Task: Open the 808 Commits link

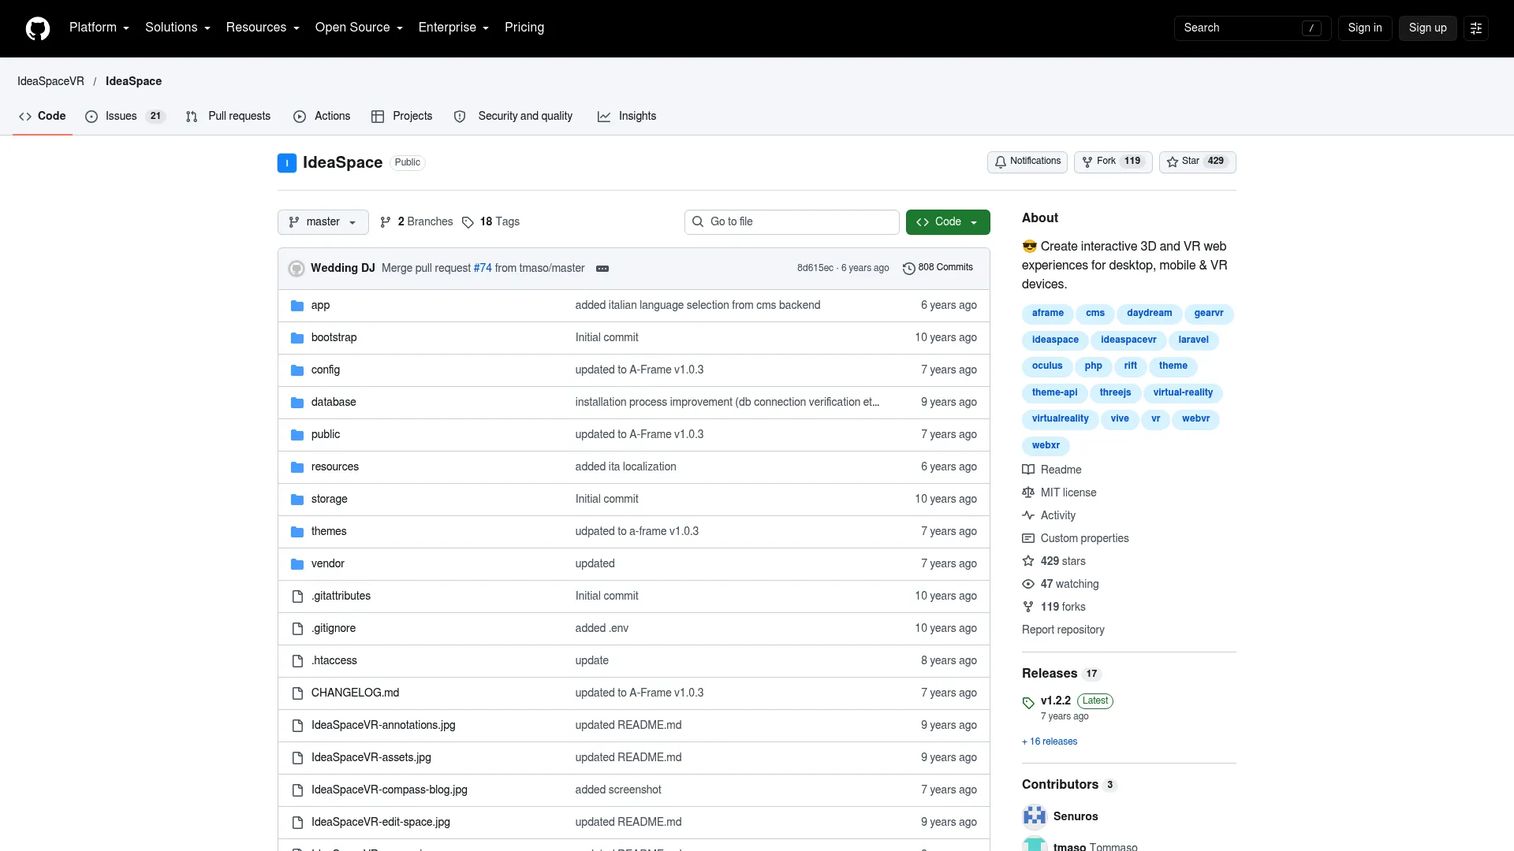Action: [x=938, y=268]
